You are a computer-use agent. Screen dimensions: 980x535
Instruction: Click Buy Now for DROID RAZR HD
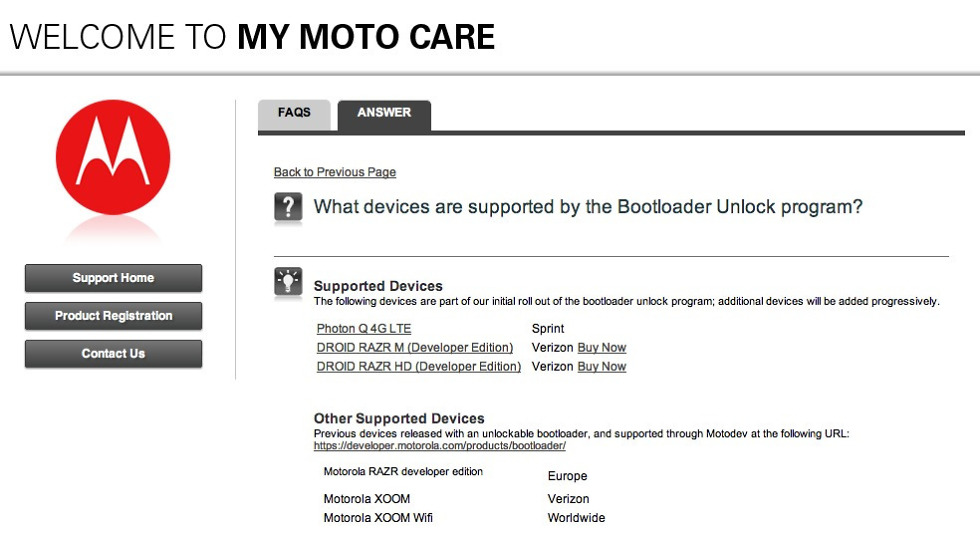pyautogui.click(x=602, y=367)
